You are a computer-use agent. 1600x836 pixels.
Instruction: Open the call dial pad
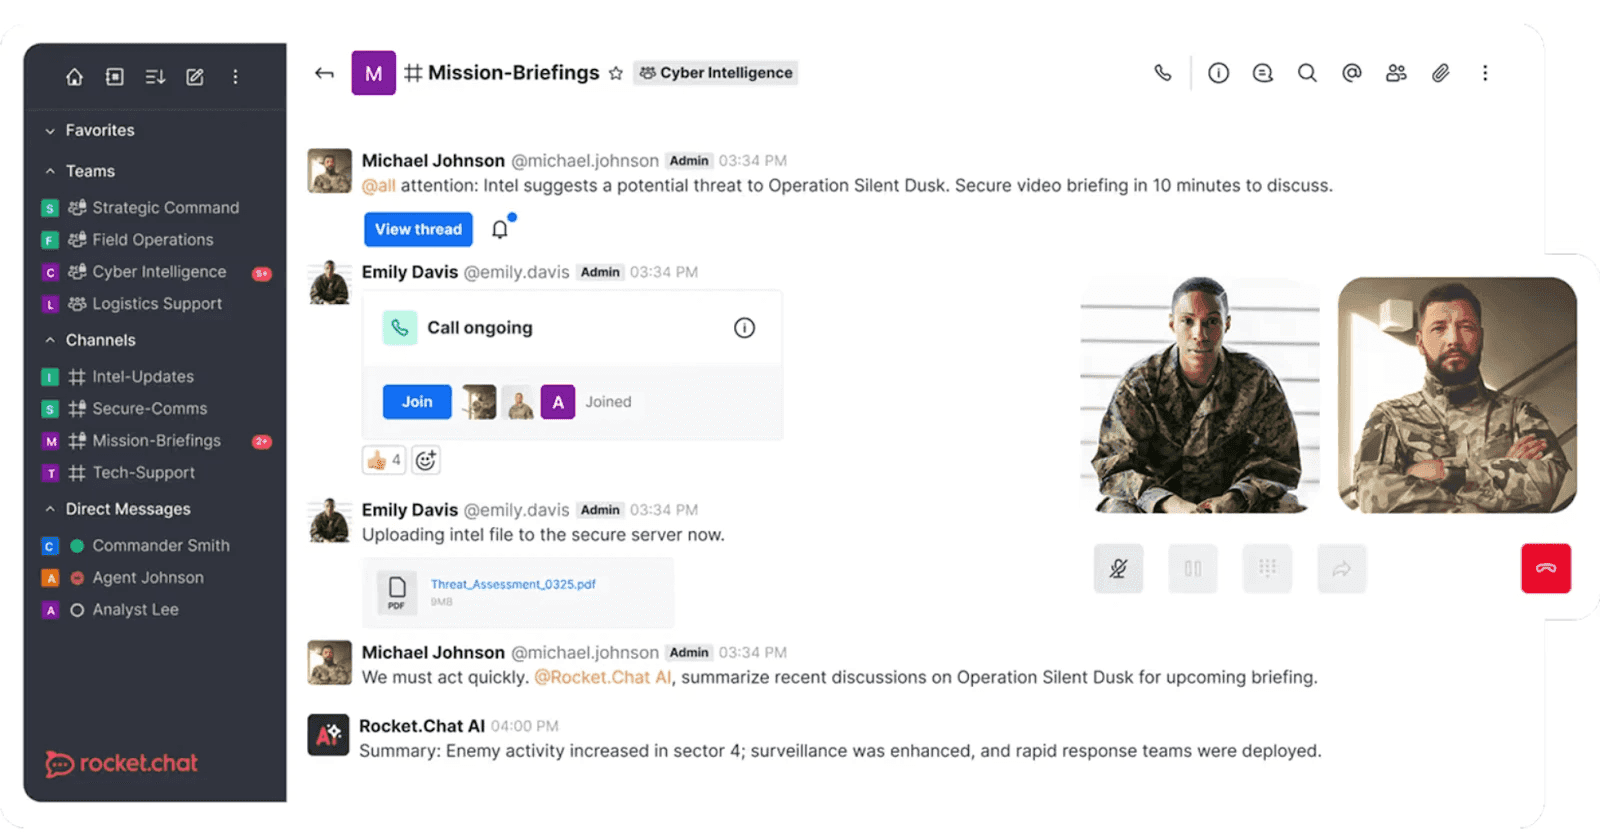[x=1267, y=569]
